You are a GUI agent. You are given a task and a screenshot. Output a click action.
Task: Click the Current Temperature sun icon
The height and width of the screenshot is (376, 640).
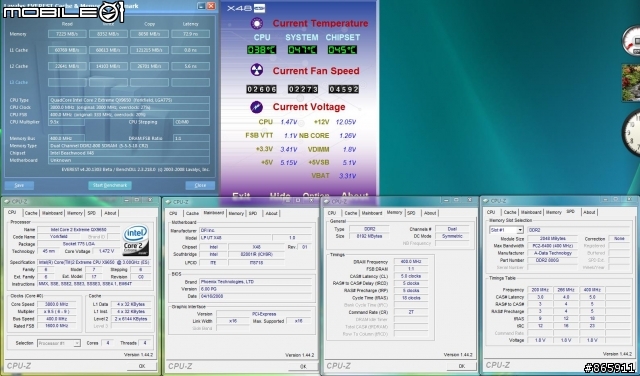click(257, 23)
